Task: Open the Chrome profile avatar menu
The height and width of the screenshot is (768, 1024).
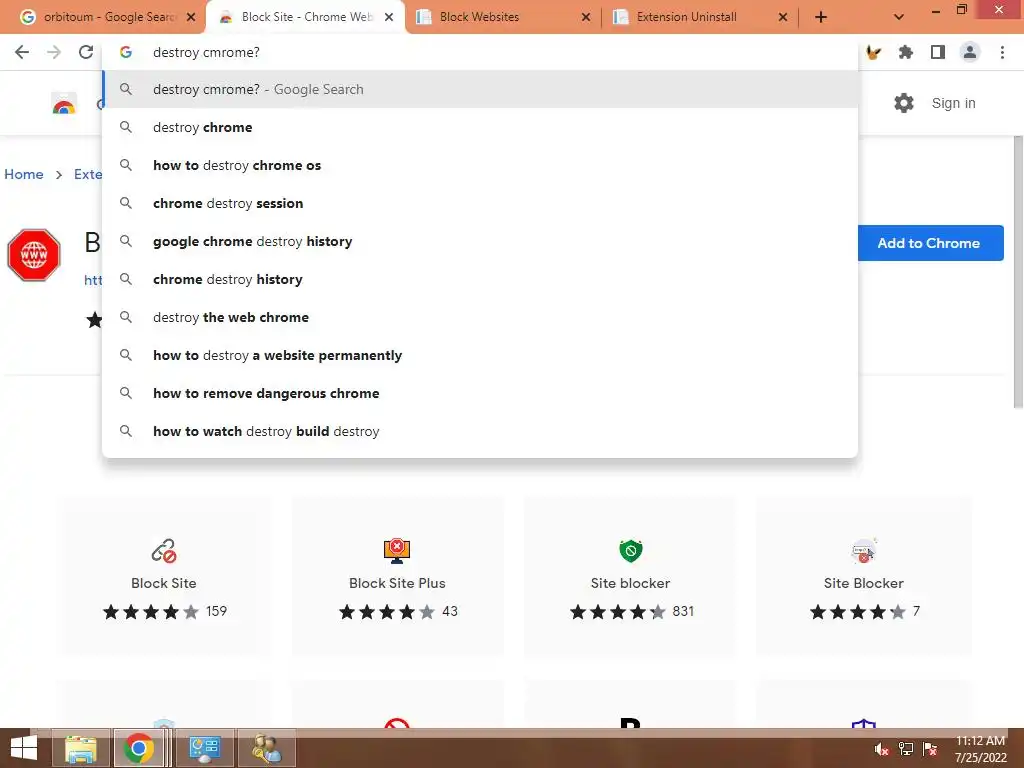Action: point(970,52)
